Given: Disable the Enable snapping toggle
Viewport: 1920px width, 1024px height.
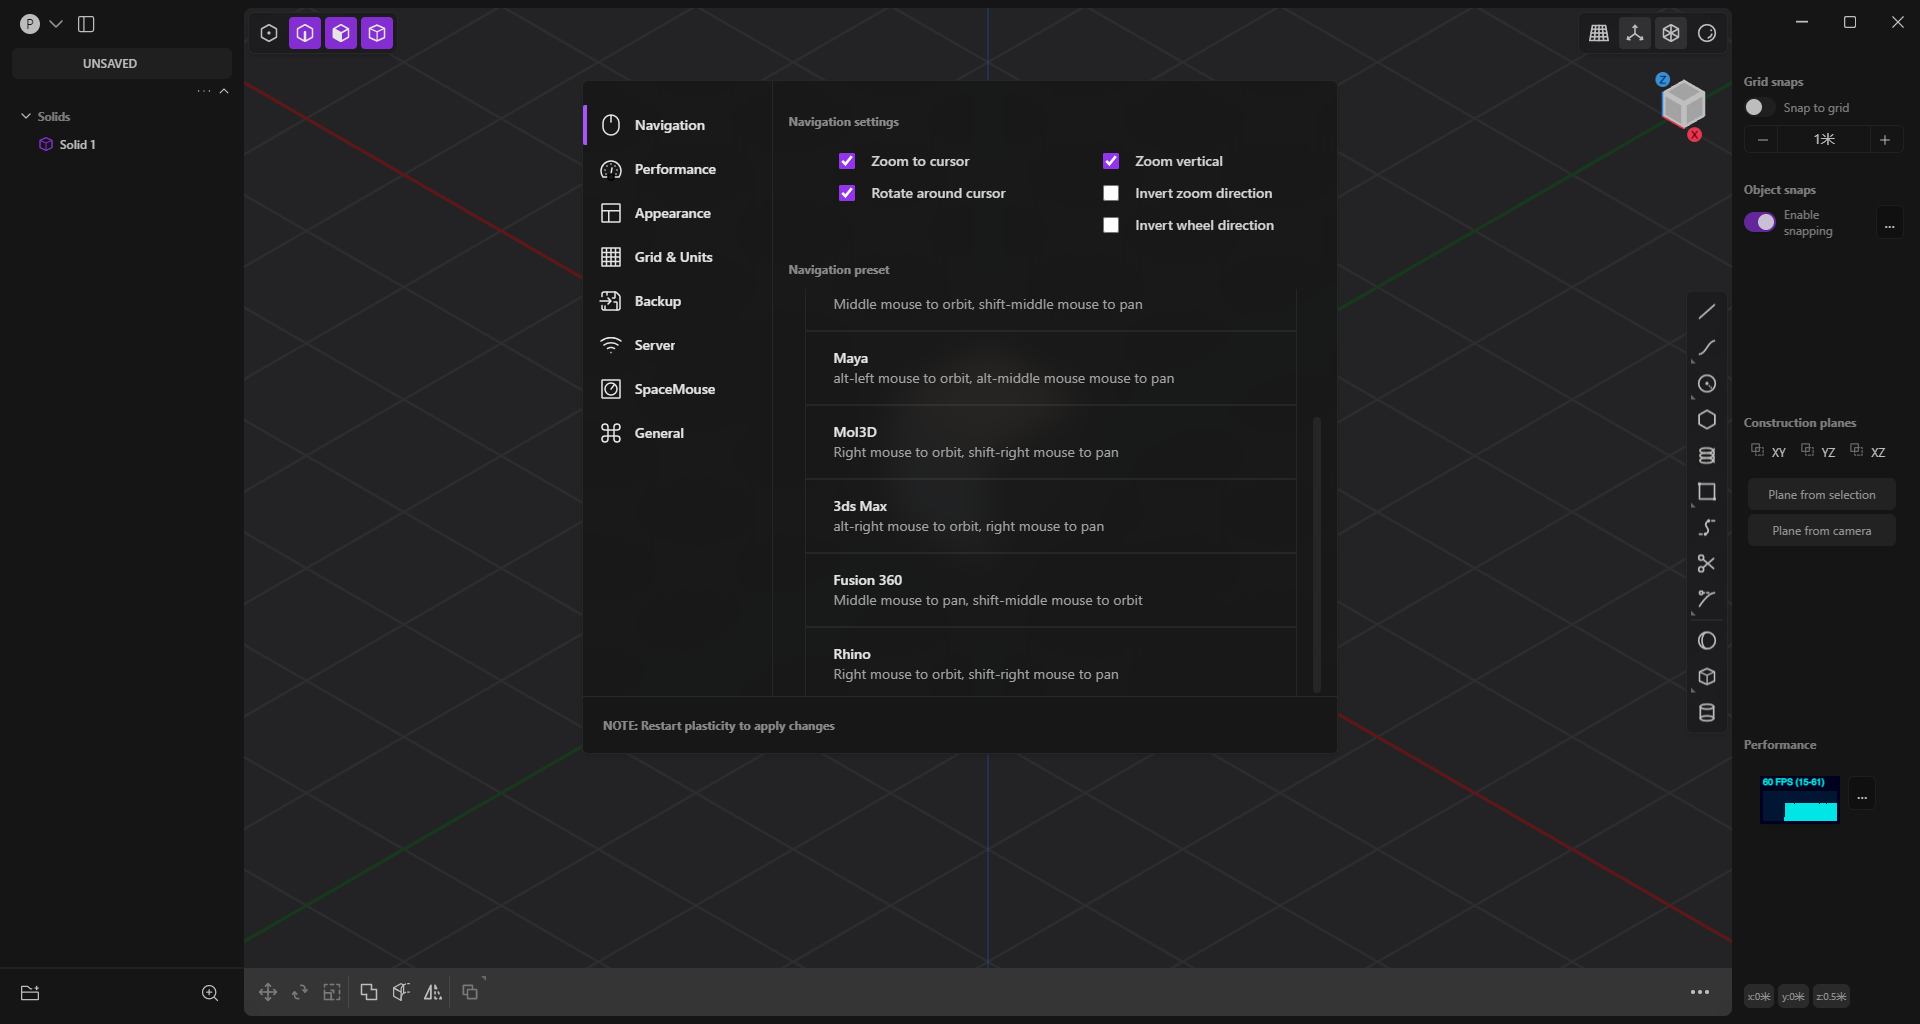Looking at the screenshot, I should 1761,222.
